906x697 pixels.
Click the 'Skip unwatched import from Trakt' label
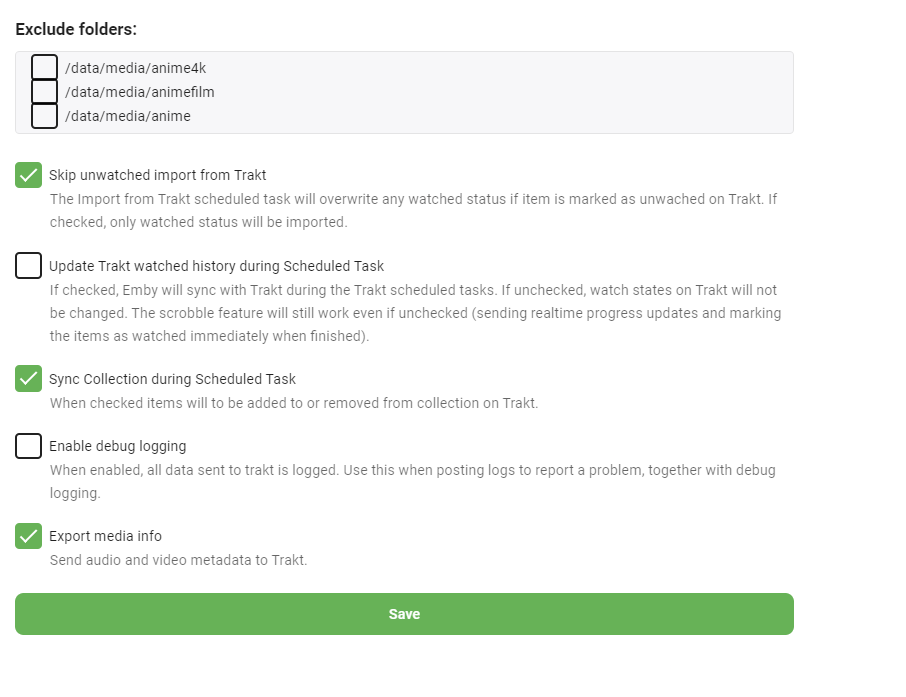[157, 175]
